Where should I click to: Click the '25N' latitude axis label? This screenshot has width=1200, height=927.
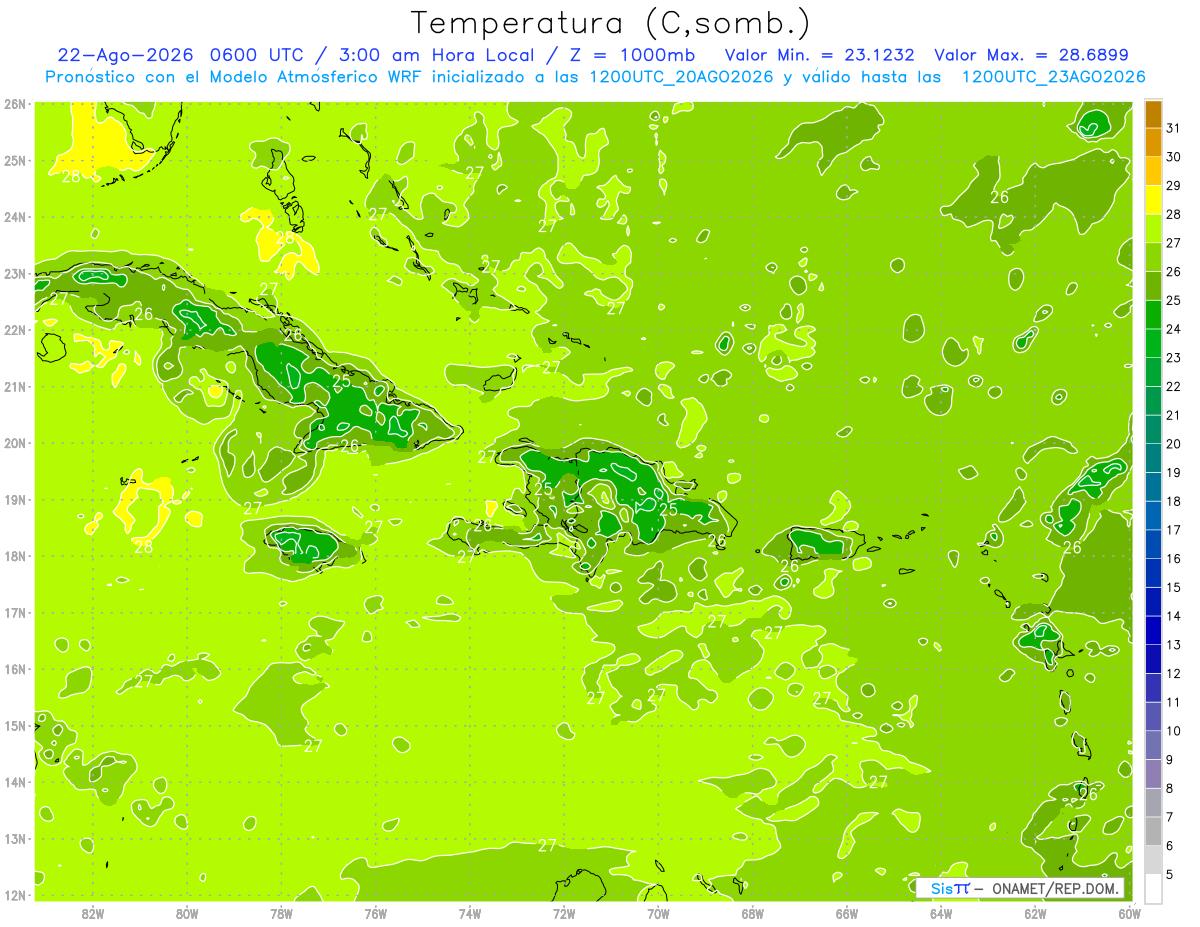(15, 160)
